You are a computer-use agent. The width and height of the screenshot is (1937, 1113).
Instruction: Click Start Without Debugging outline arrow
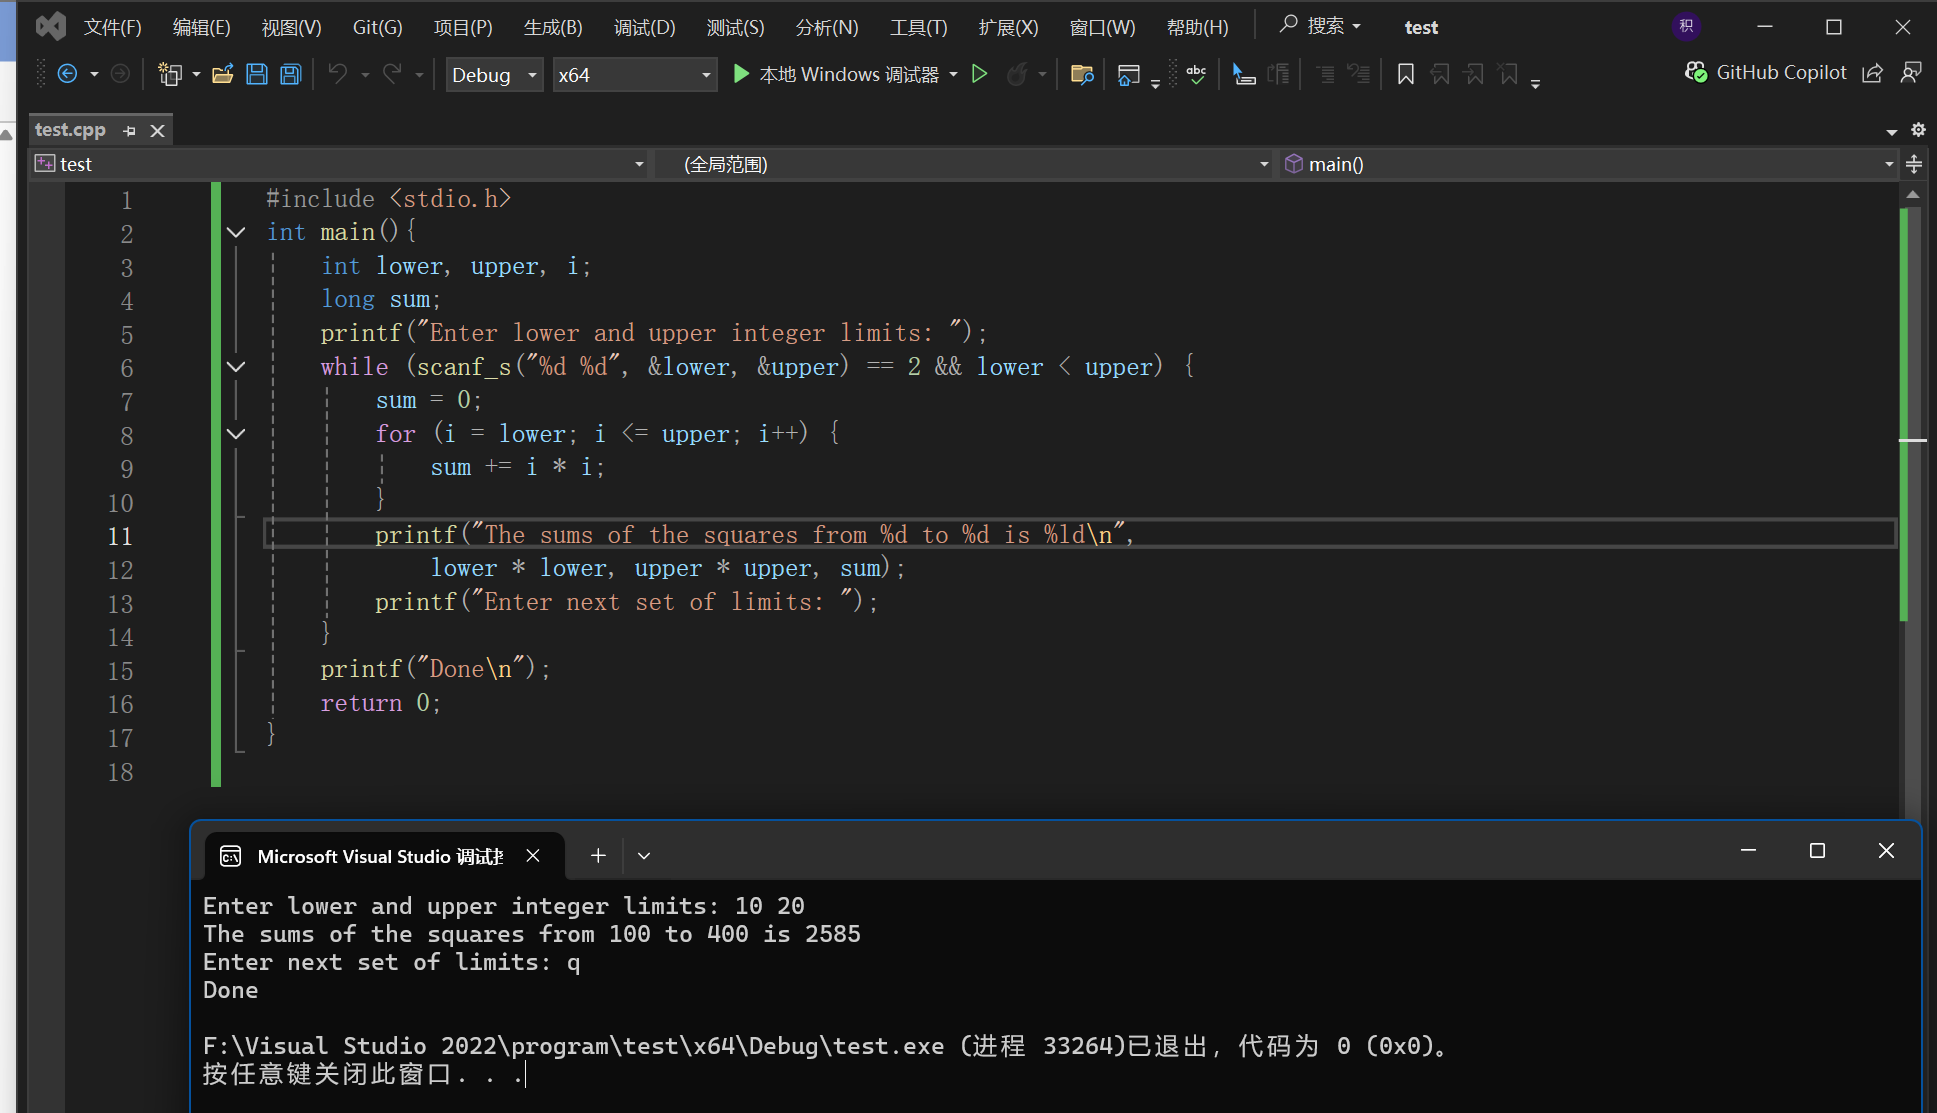[x=980, y=74]
